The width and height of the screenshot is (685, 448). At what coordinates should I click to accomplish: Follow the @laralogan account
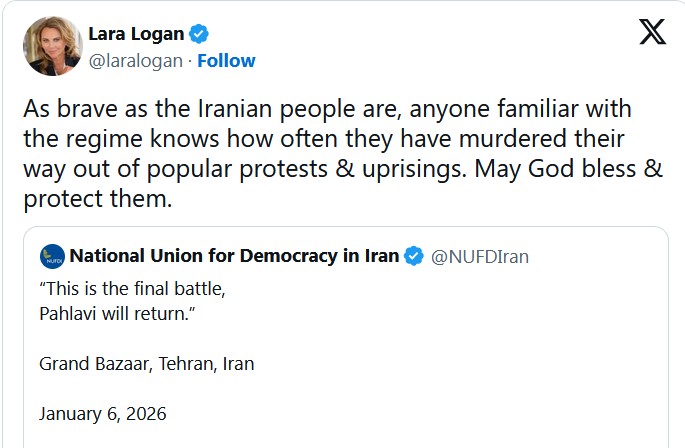(226, 60)
